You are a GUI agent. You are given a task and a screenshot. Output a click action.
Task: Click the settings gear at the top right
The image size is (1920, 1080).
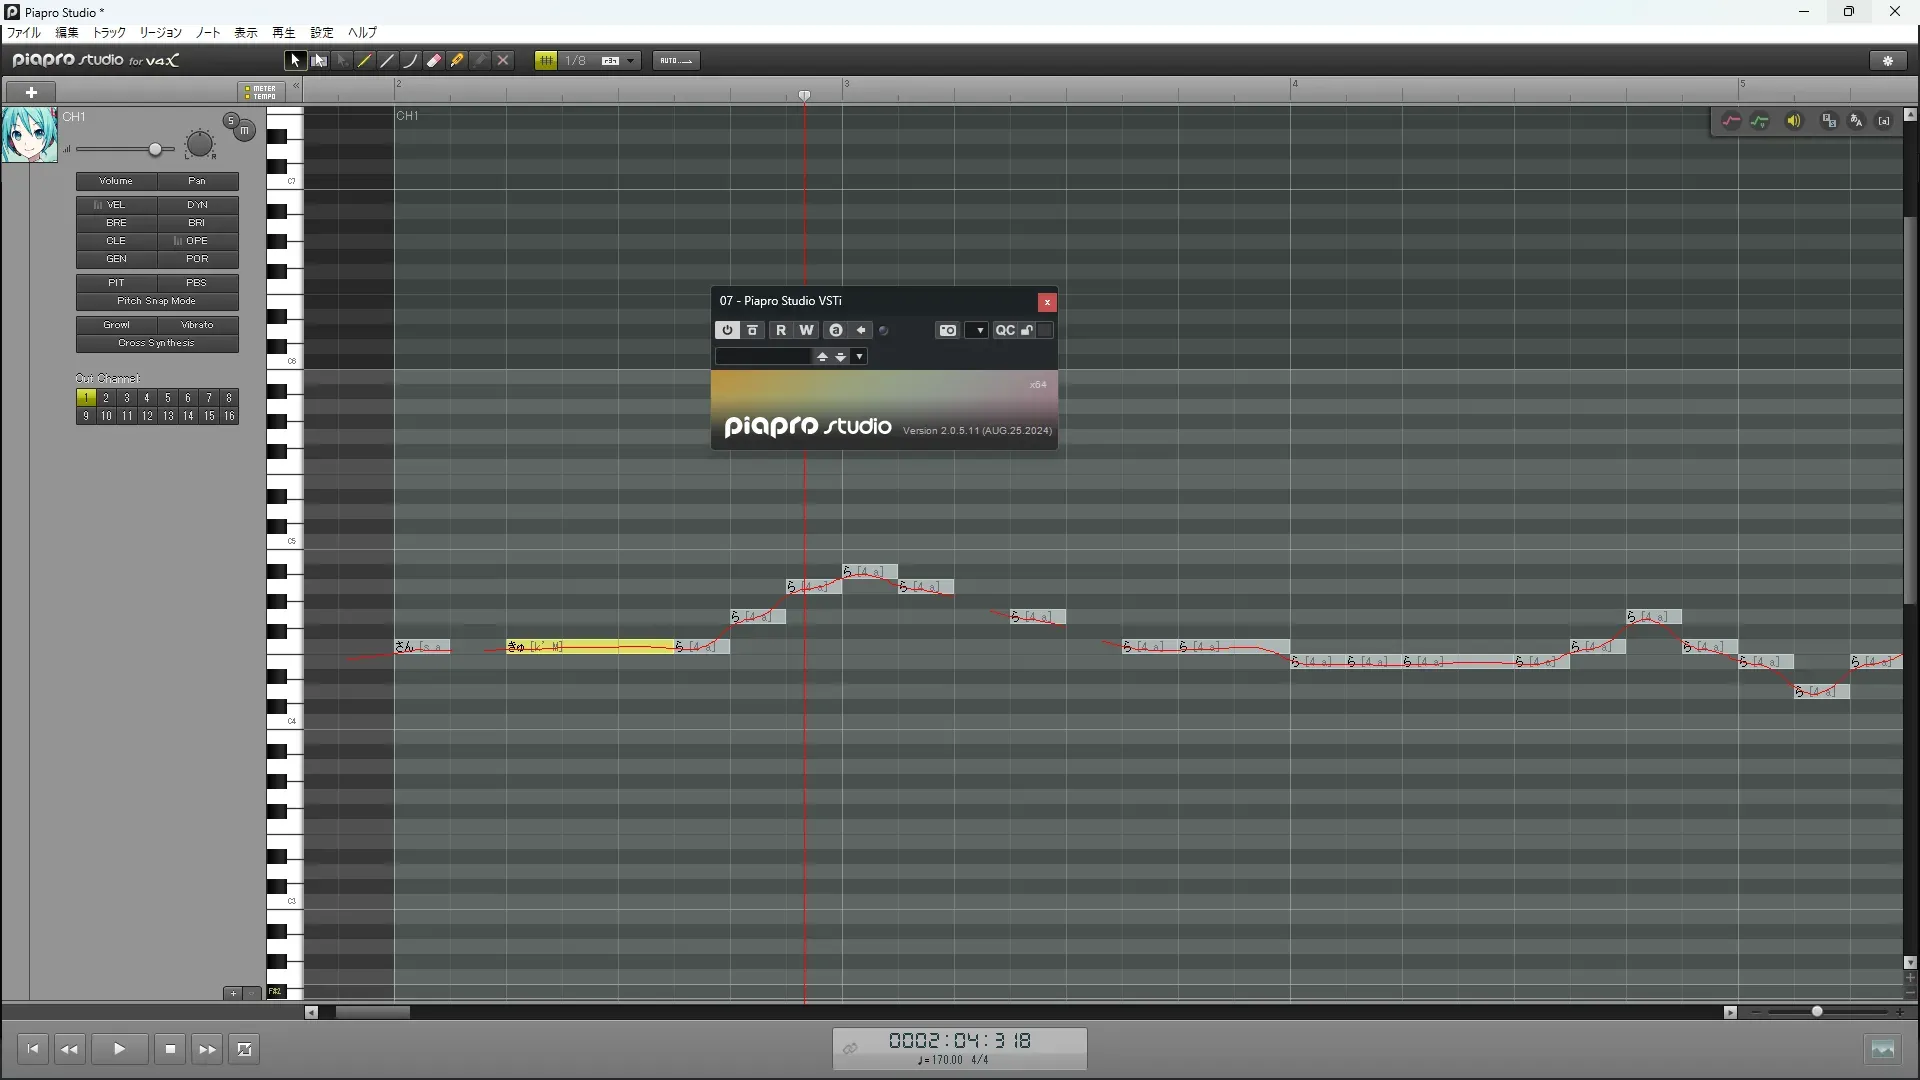coord(1888,61)
